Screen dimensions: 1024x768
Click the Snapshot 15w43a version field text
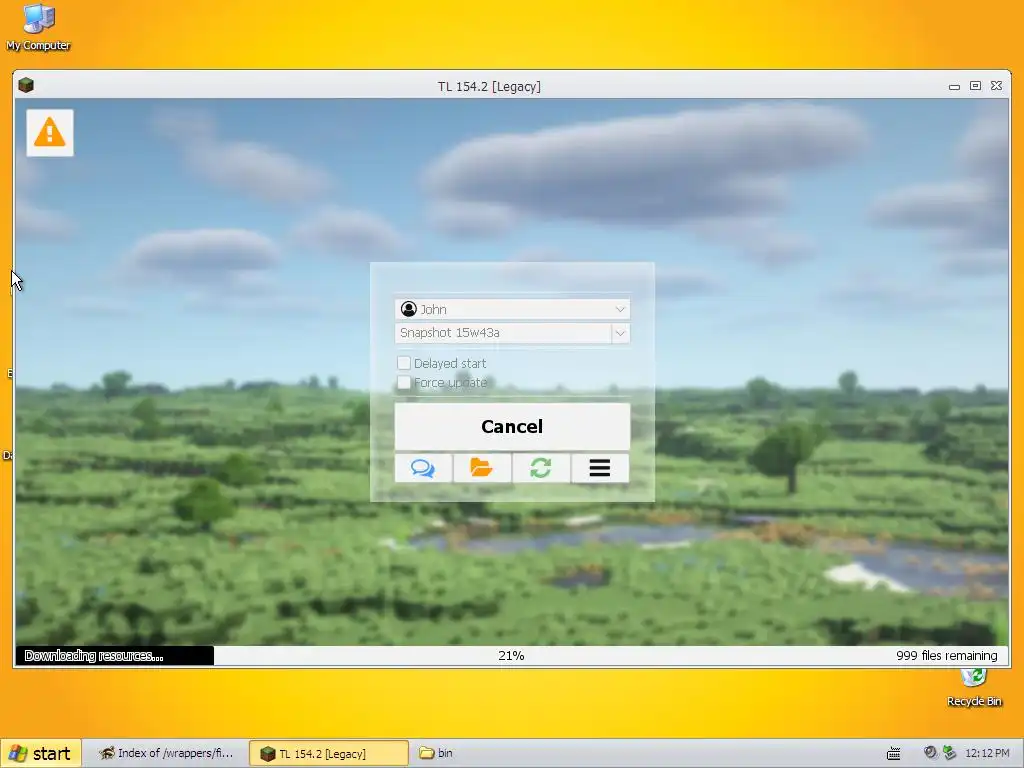tap(450, 333)
